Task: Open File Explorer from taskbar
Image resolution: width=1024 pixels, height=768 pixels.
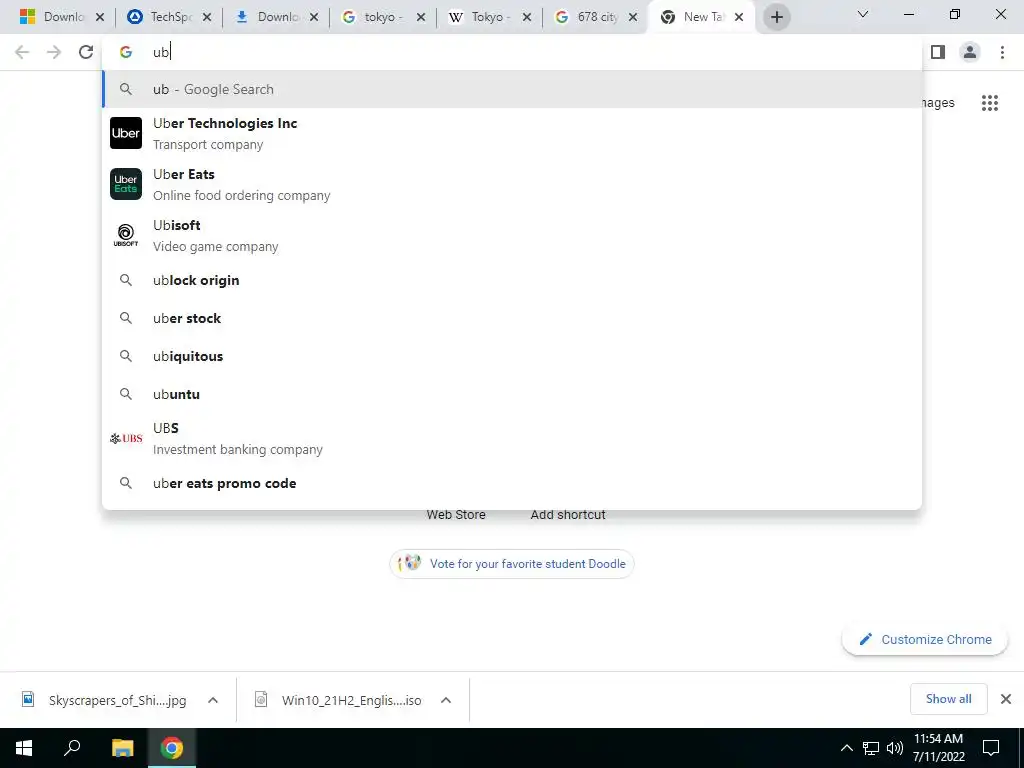Action: click(122, 748)
